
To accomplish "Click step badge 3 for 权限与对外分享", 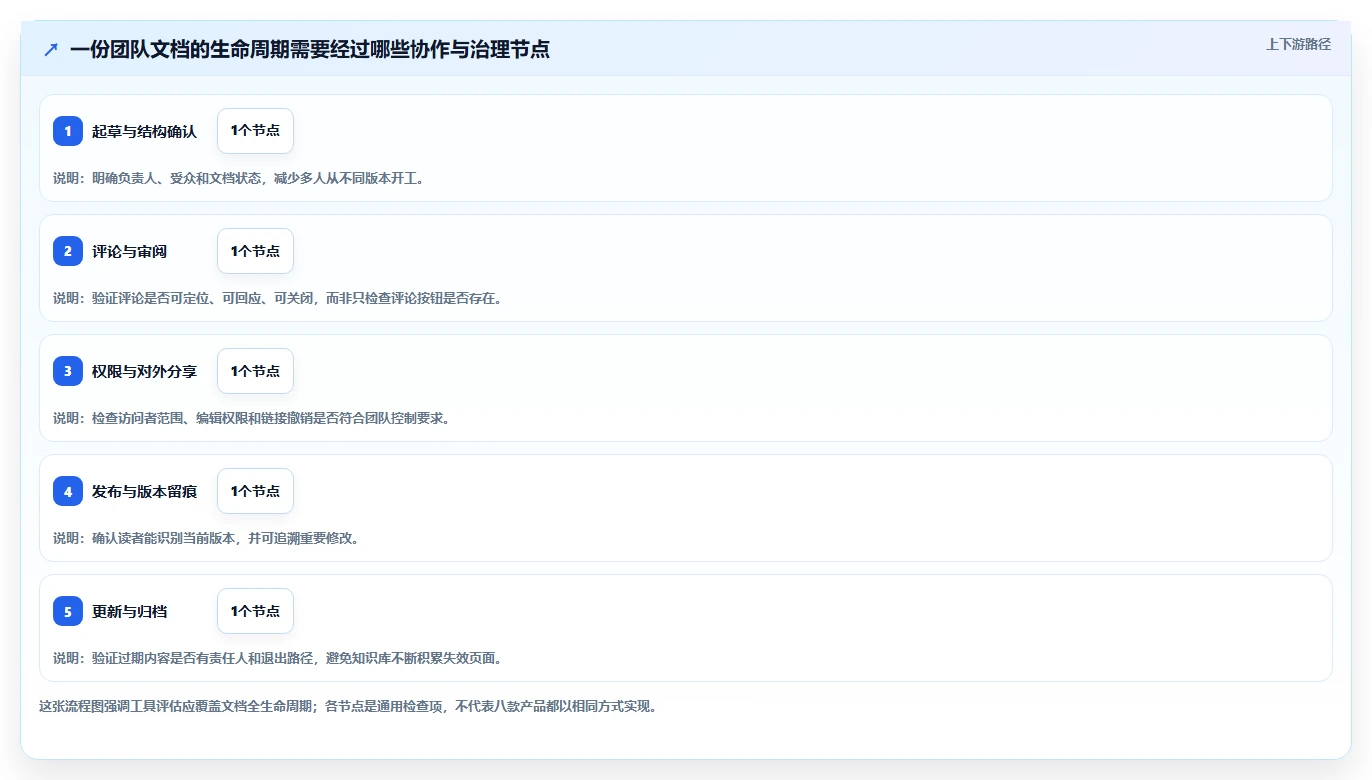I will (x=68, y=371).
